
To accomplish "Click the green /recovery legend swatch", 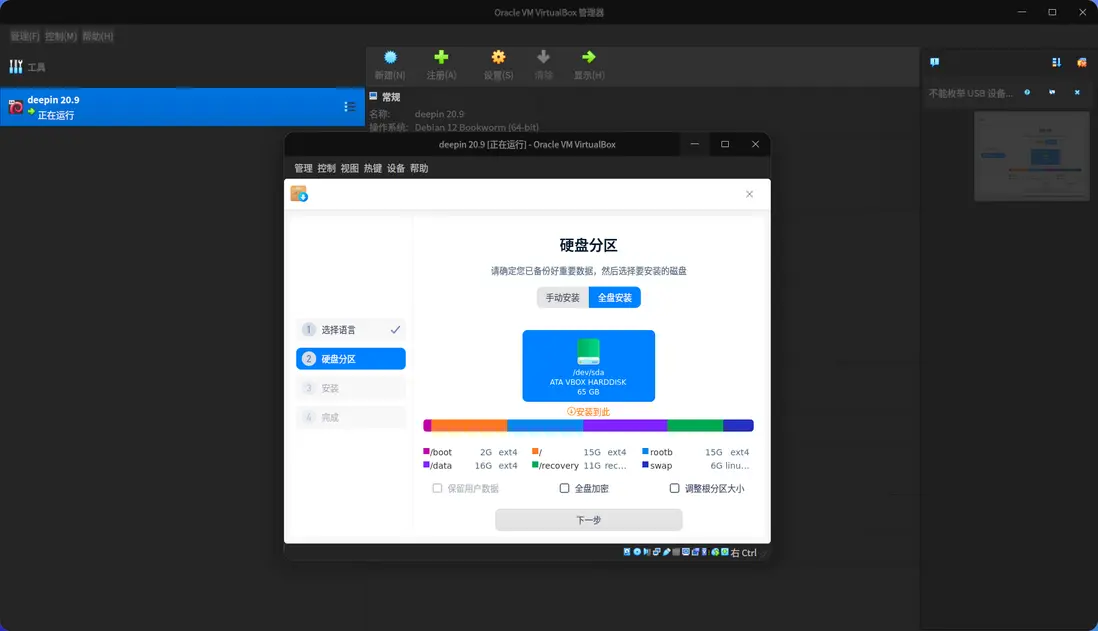I will click(x=535, y=464).
